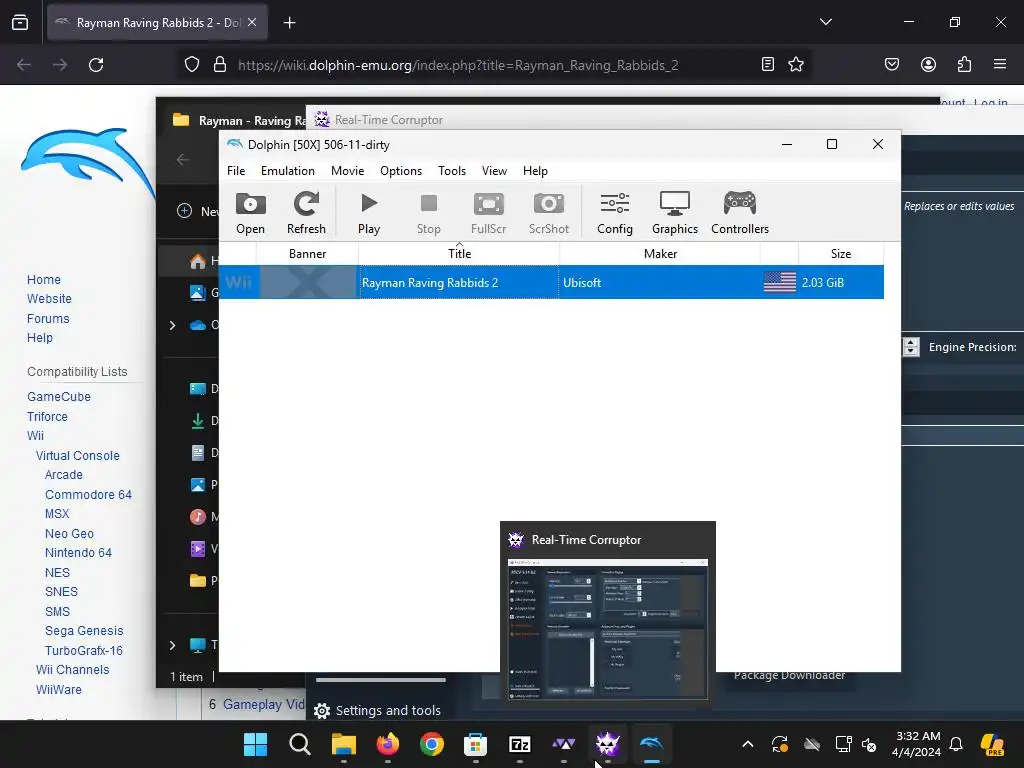
Task: Open Controllers configuration in Dolphin
Action: pyautogui.click(x=740, y=213)
